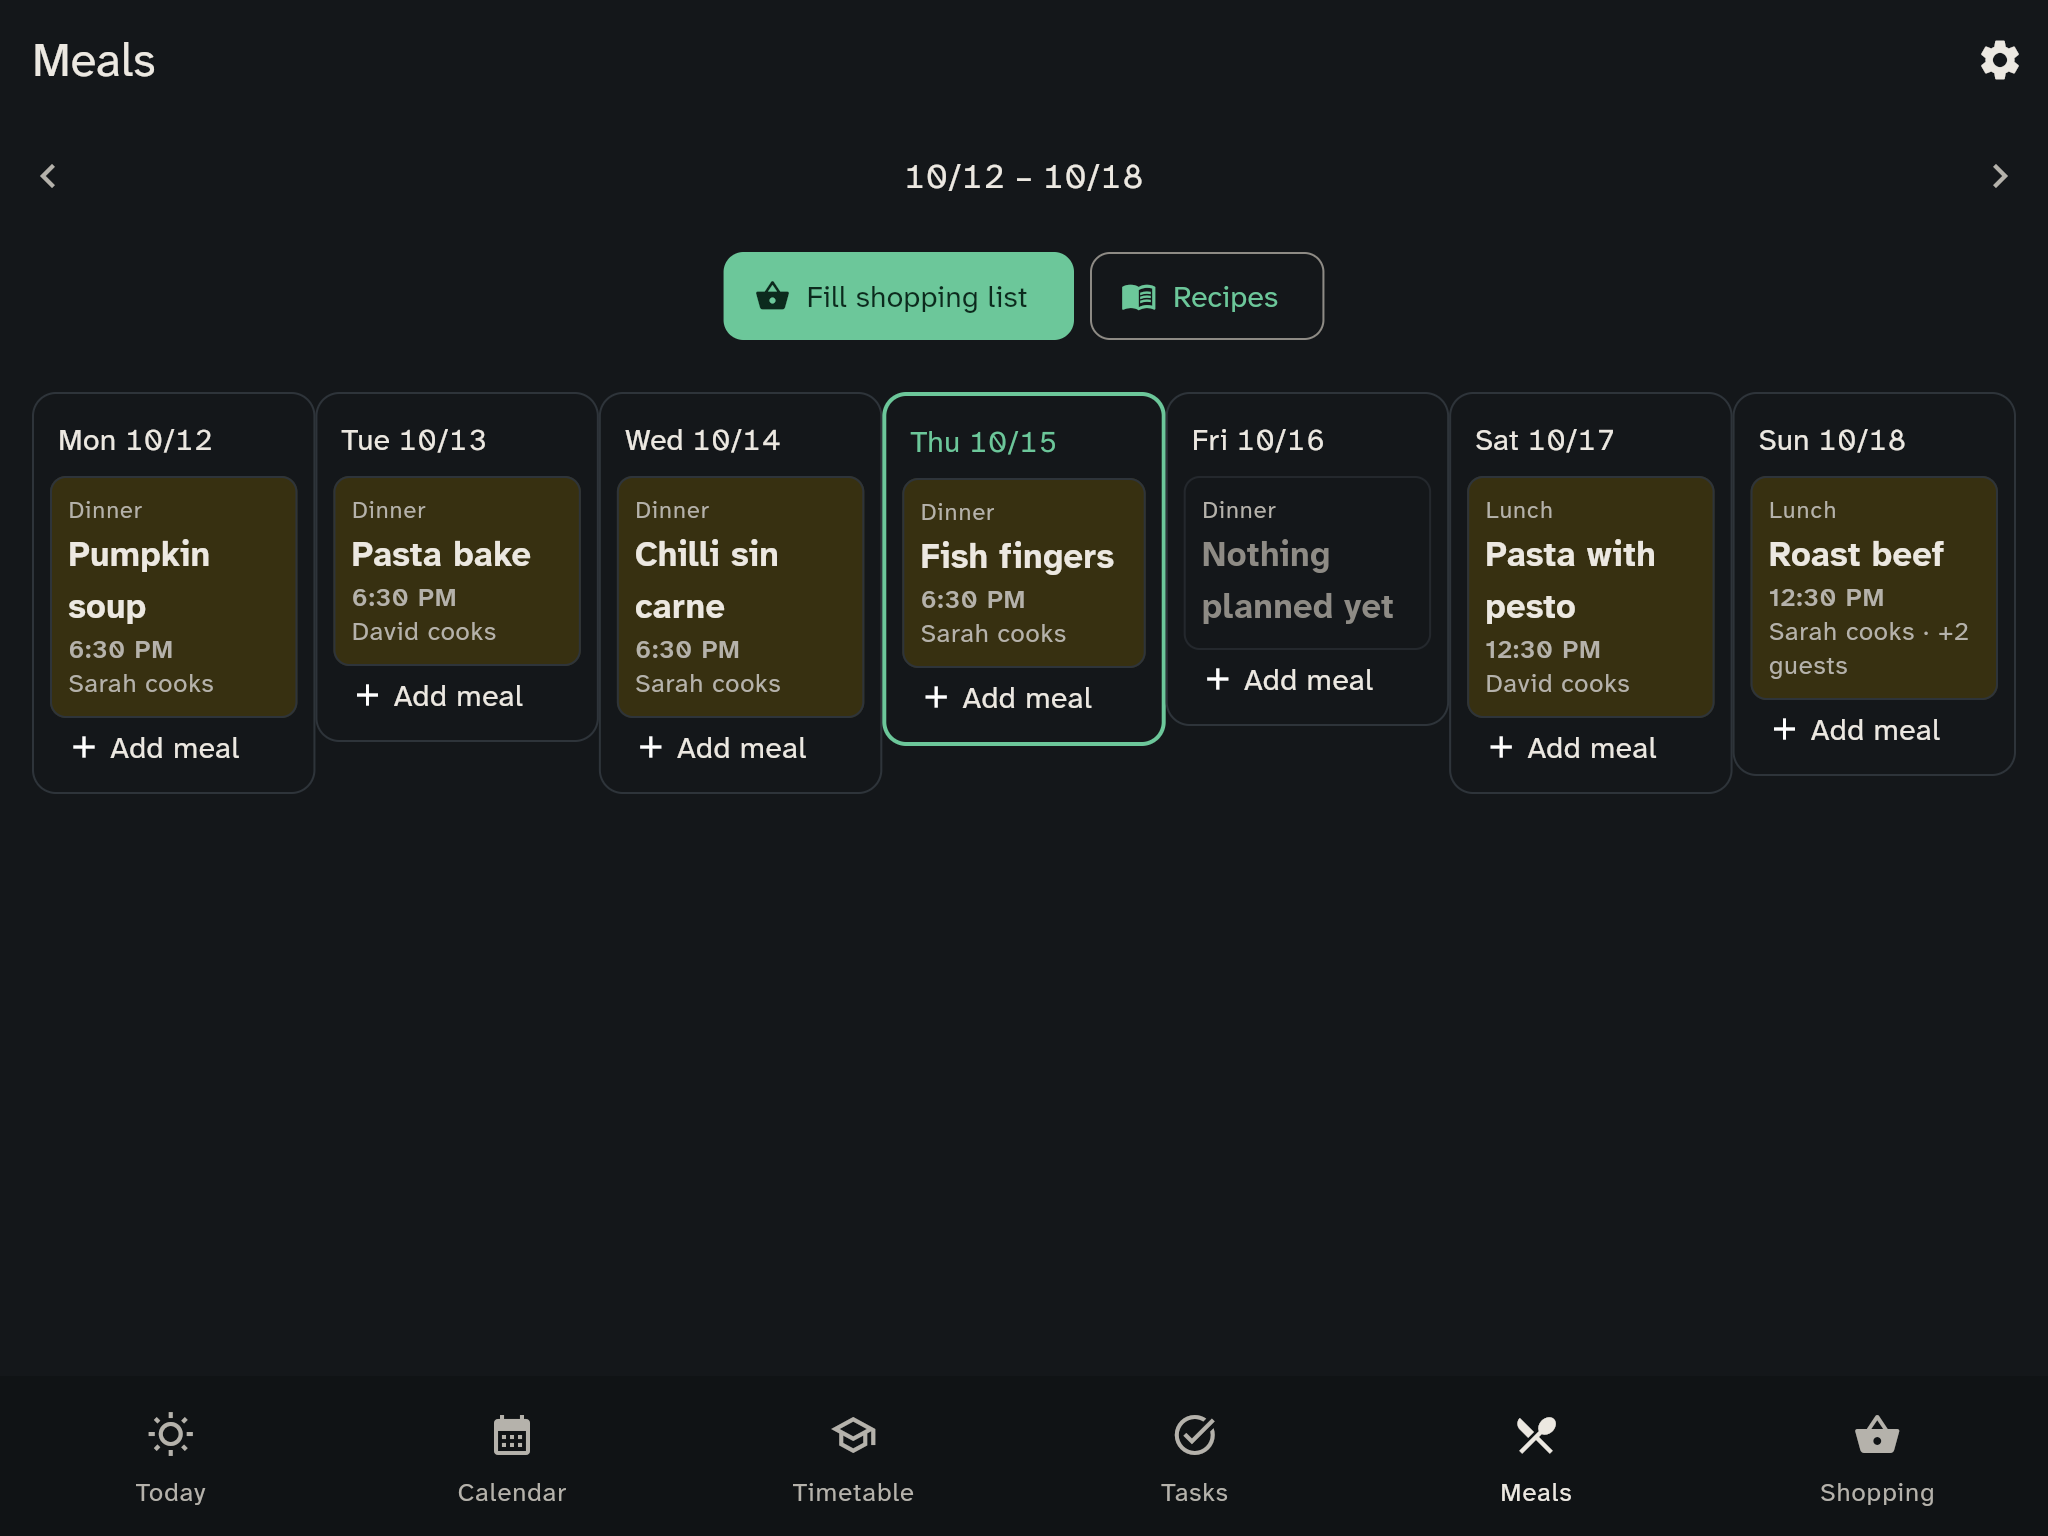Add meal under Fri 10/16
2048x1536 pixels.
coord(1290,680)
